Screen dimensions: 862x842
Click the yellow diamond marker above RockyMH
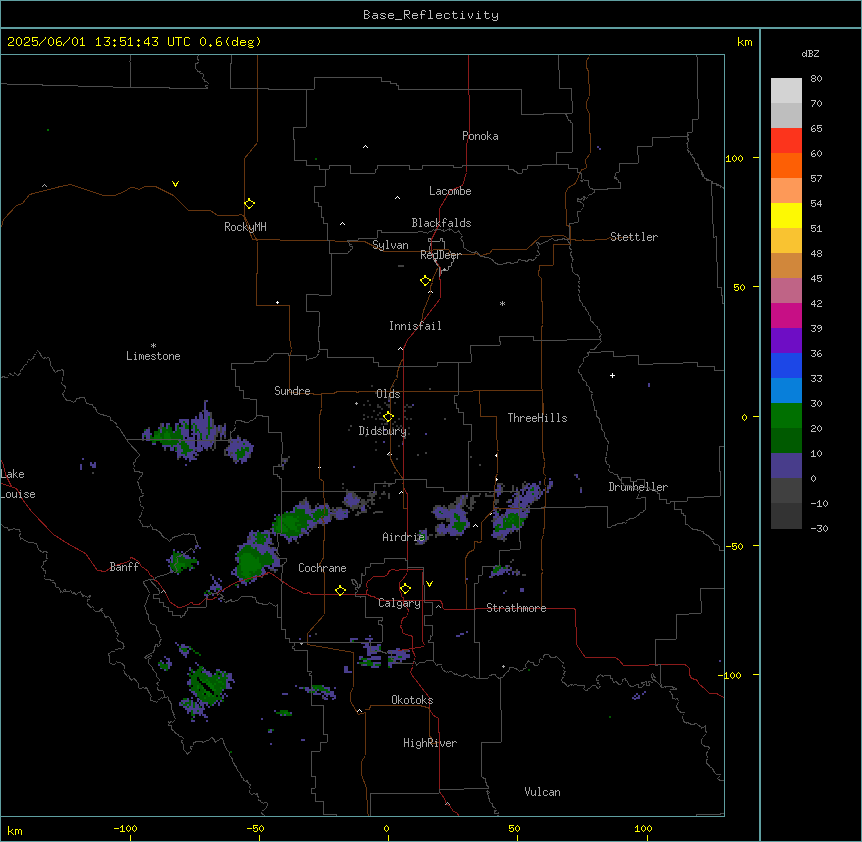coord(249,204)
